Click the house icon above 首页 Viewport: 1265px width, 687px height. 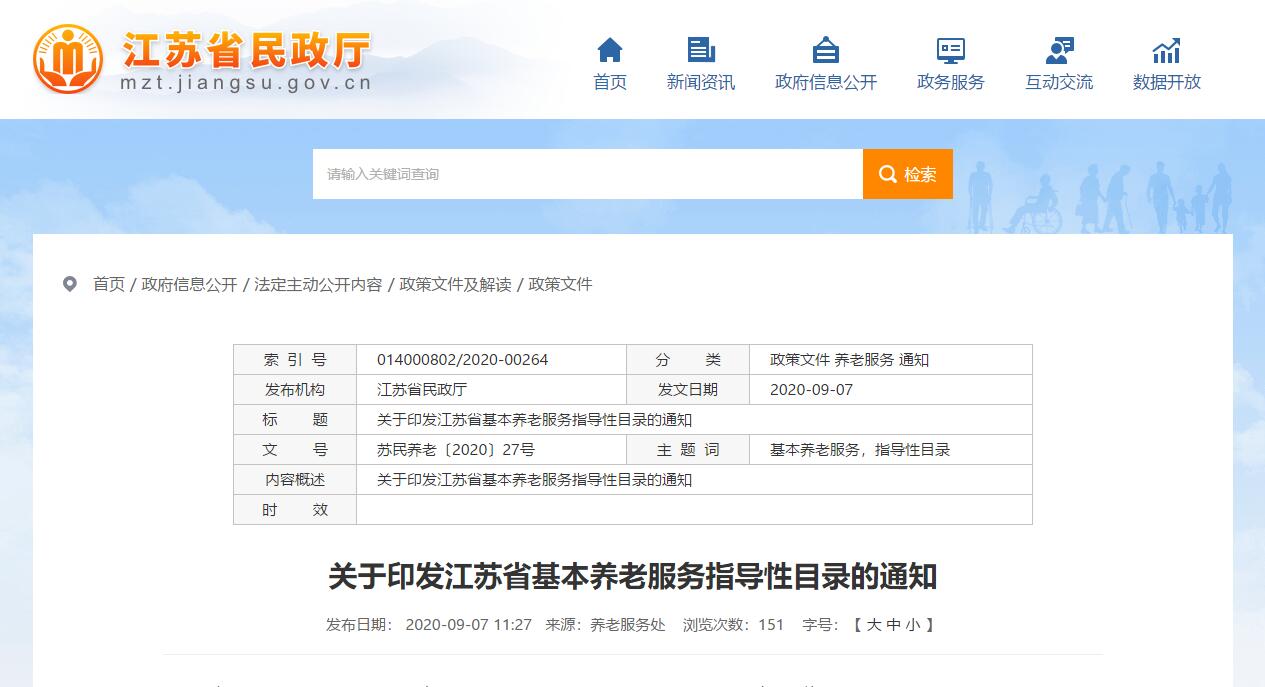coord(610,50)
